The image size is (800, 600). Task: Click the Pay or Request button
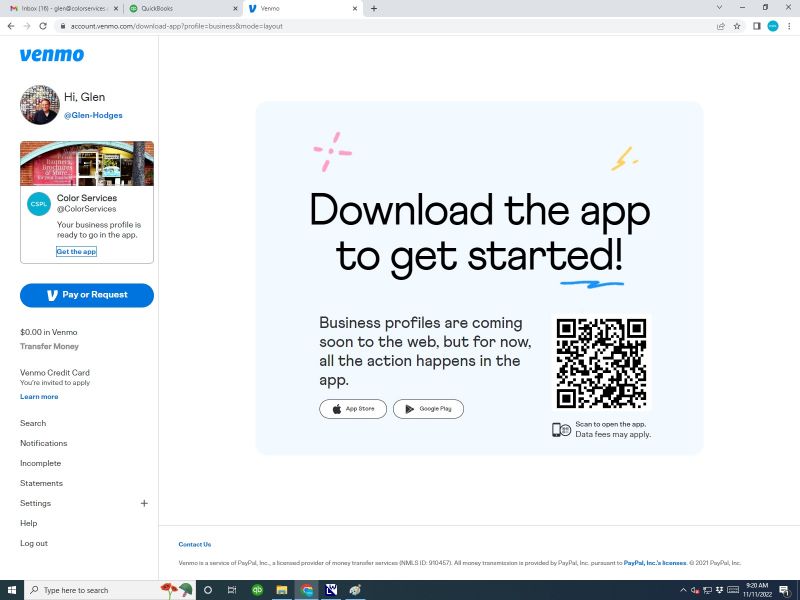[x=87, y=295]
